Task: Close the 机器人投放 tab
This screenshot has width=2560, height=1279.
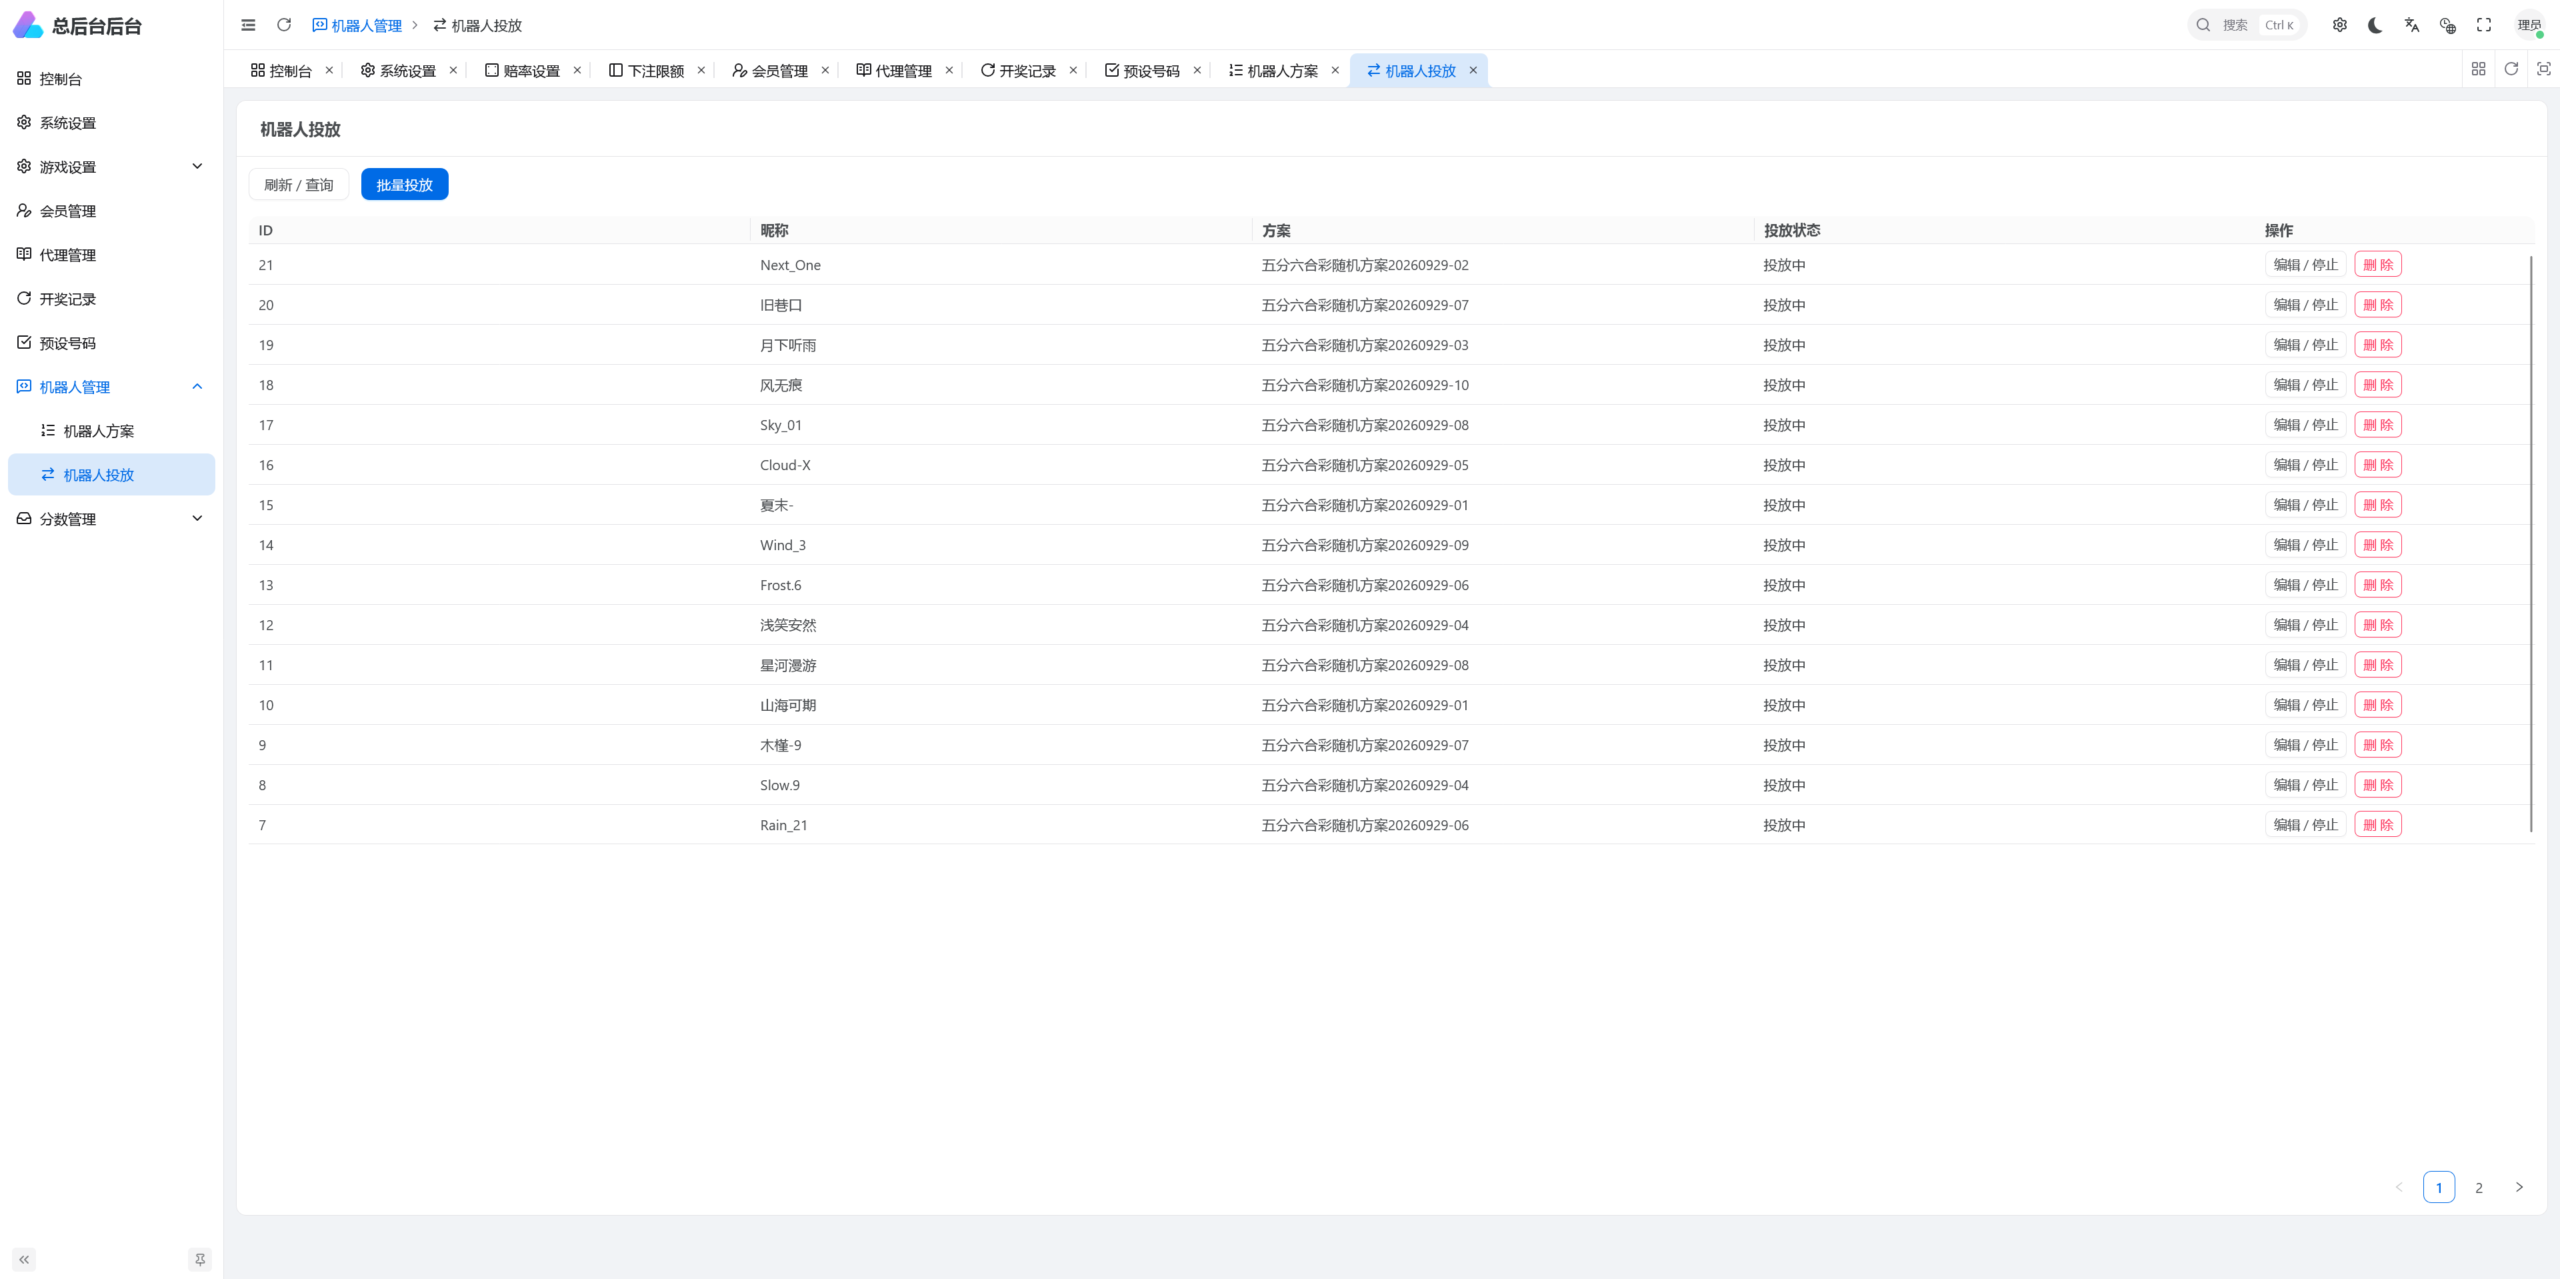Action: coord(1473,70)
